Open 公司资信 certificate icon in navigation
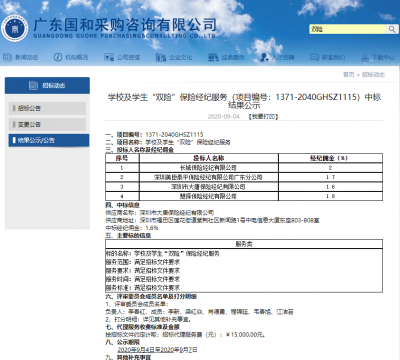400x360 pixels. pos(109,57)
